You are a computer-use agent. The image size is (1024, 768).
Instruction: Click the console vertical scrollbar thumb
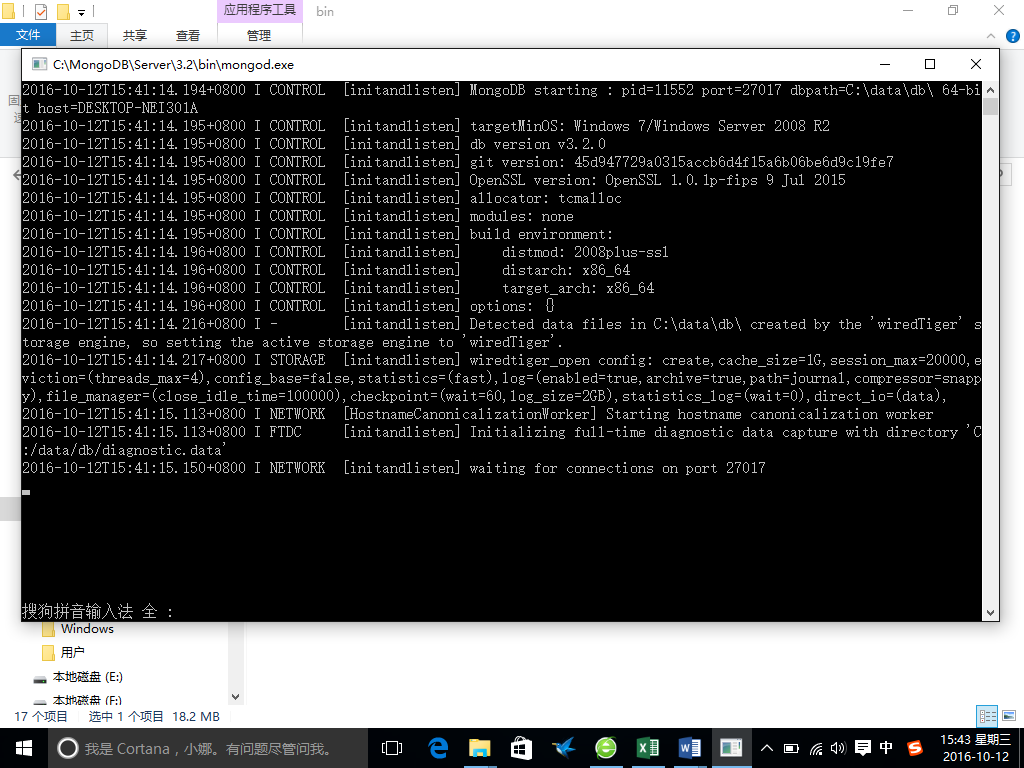coord(990,106)
